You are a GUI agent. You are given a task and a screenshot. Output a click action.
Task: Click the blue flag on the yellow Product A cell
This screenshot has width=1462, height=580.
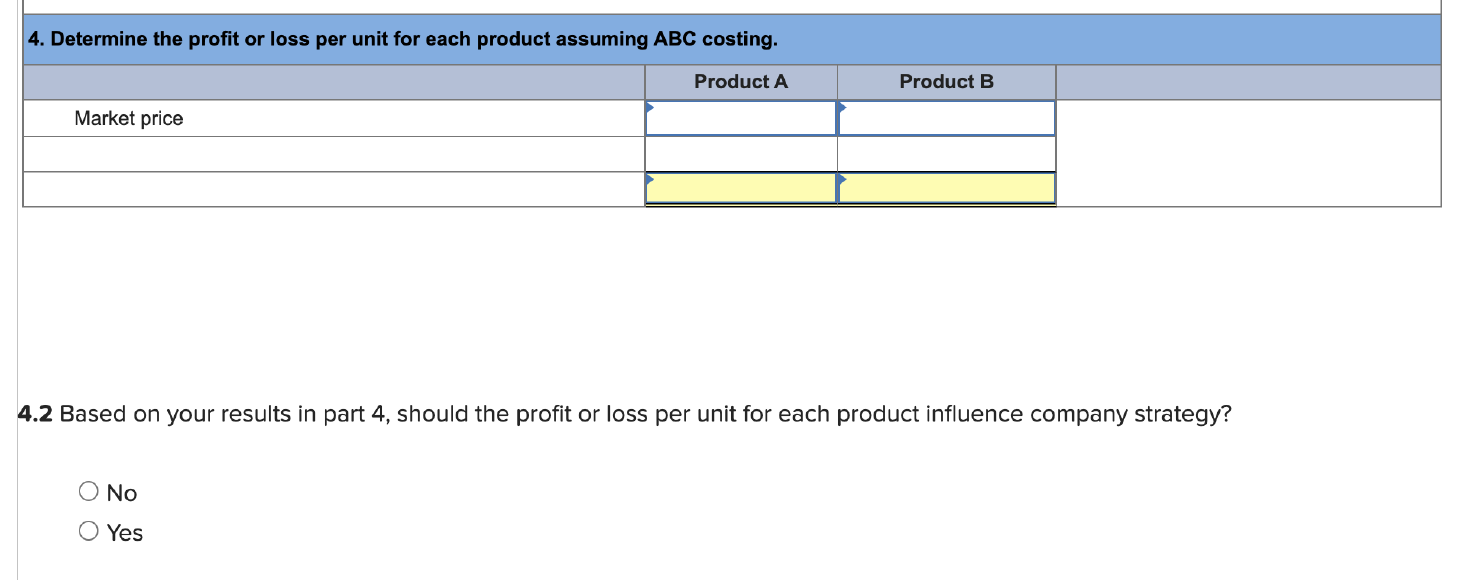(x=651, y=178)
